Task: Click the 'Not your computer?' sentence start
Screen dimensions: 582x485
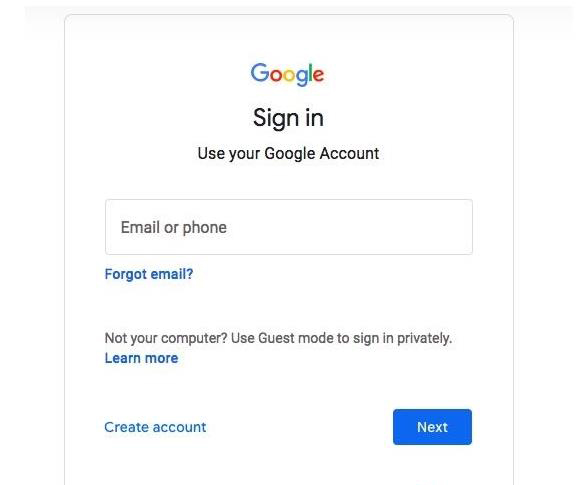Action: (166, 338)
